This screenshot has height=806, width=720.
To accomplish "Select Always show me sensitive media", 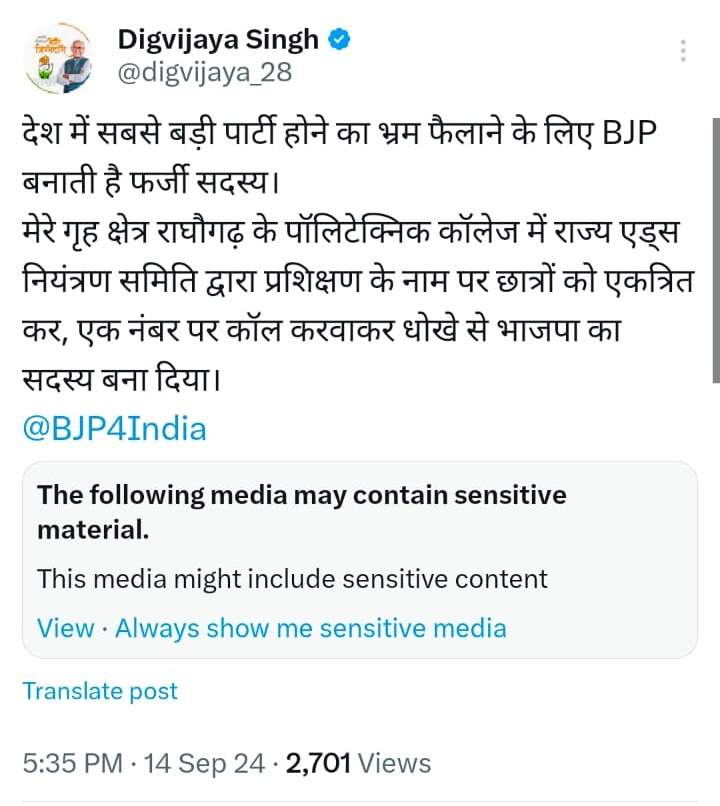I will pos(310,628).
